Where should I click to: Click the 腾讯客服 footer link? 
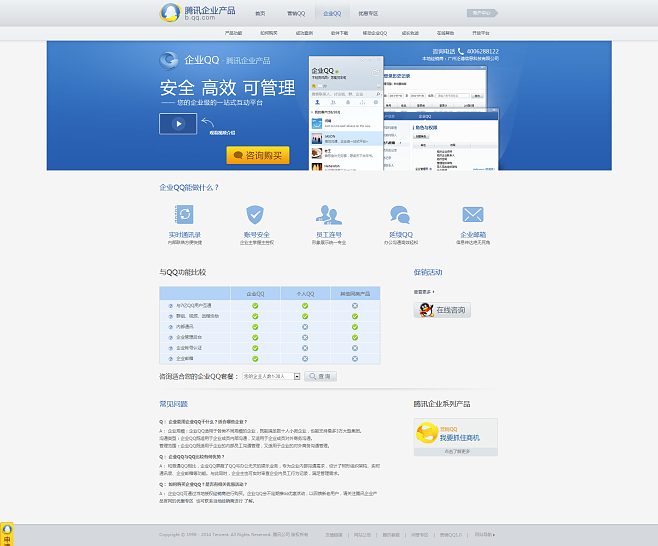pos(391,535)
